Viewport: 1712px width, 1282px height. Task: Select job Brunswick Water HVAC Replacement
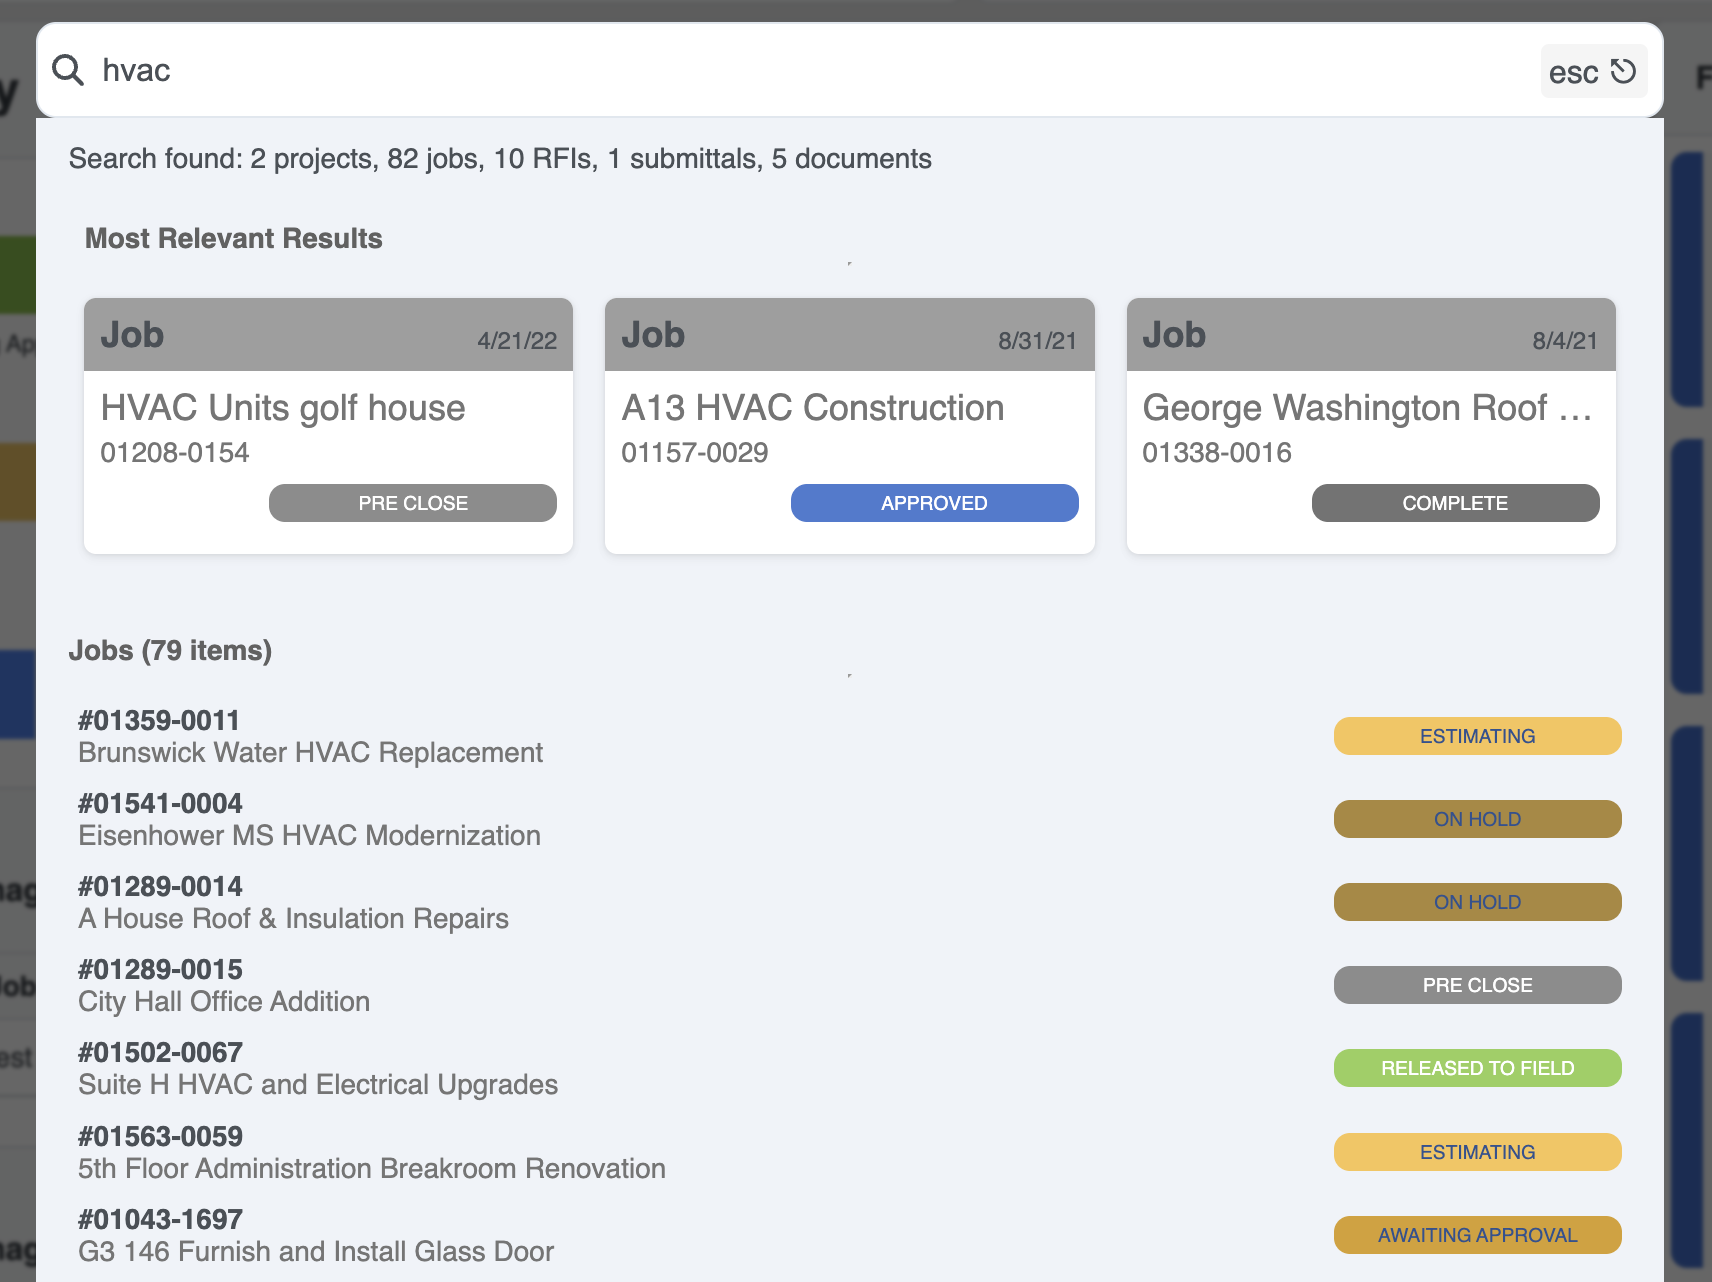coord(310,752)
